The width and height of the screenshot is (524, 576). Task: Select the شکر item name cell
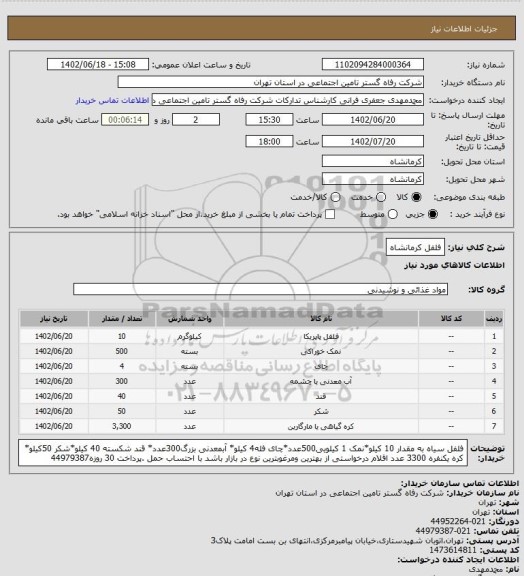[321, 411]
